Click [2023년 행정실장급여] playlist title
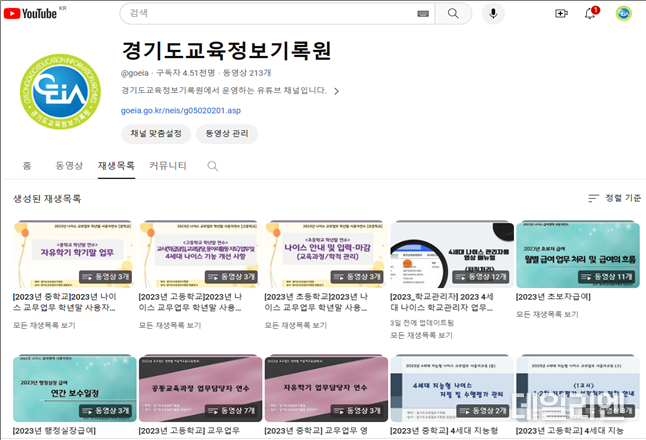Image resolution: width=646 pixels, height=440 pixels. coord(54,431)
